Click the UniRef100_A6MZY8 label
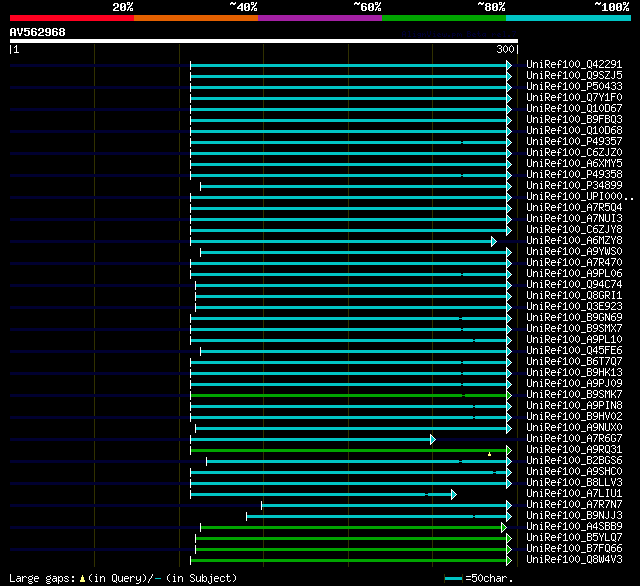 (574, 241)
